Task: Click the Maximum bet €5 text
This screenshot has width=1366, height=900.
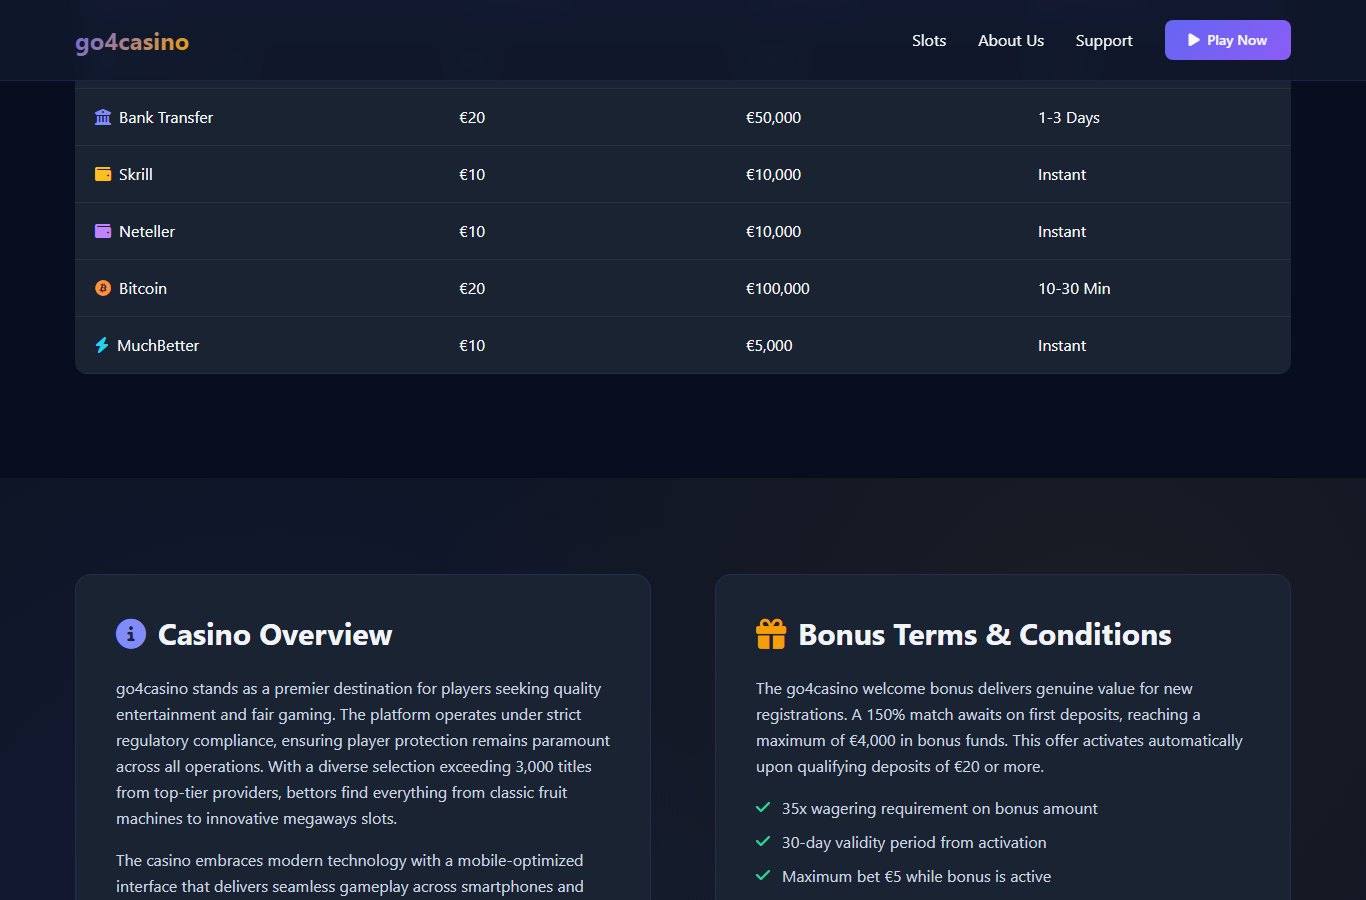Action: [x=916, y=876]
